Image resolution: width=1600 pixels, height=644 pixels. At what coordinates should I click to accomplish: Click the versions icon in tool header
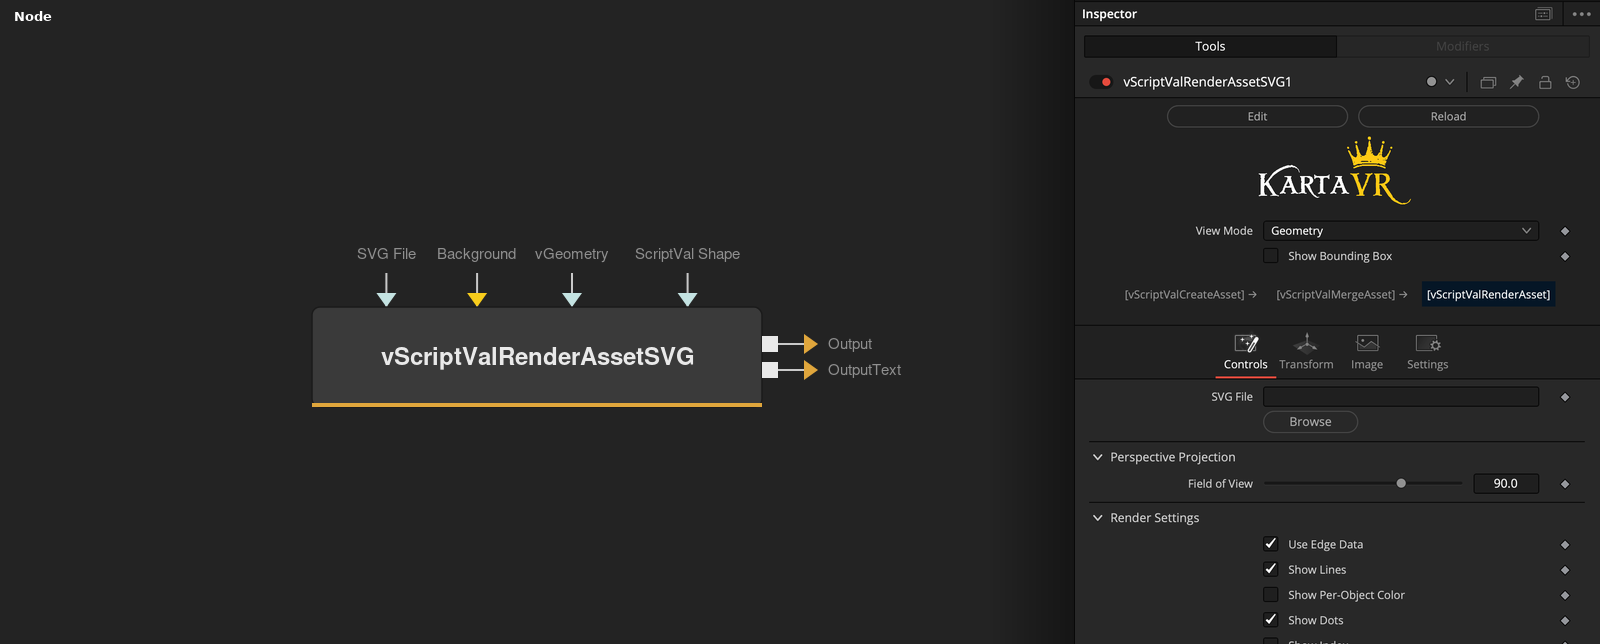[1488, 82]
